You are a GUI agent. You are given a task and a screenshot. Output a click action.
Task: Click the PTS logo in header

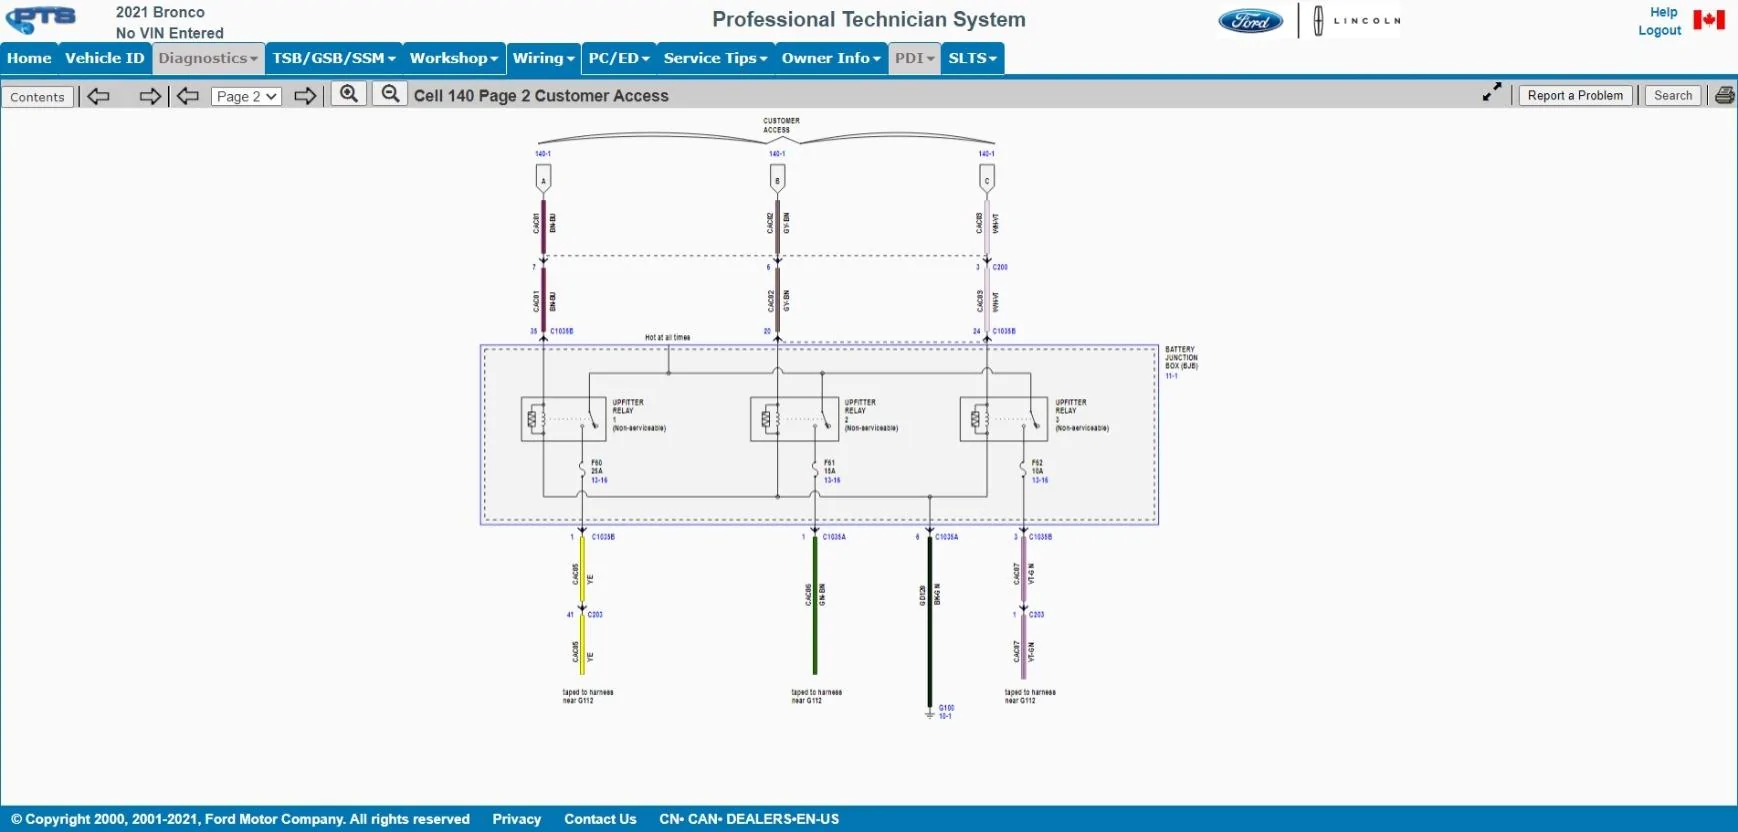click(x=41, y=20)
